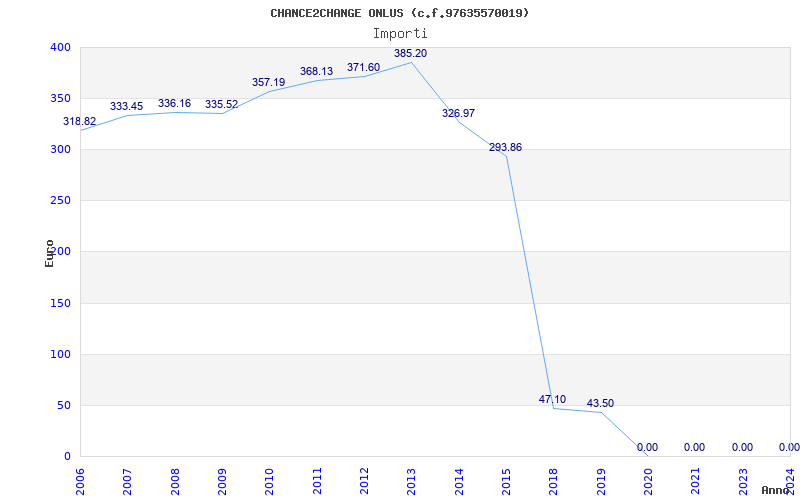Click the 357.19 data label
The image size is (800, 500).
pos(268,82)
